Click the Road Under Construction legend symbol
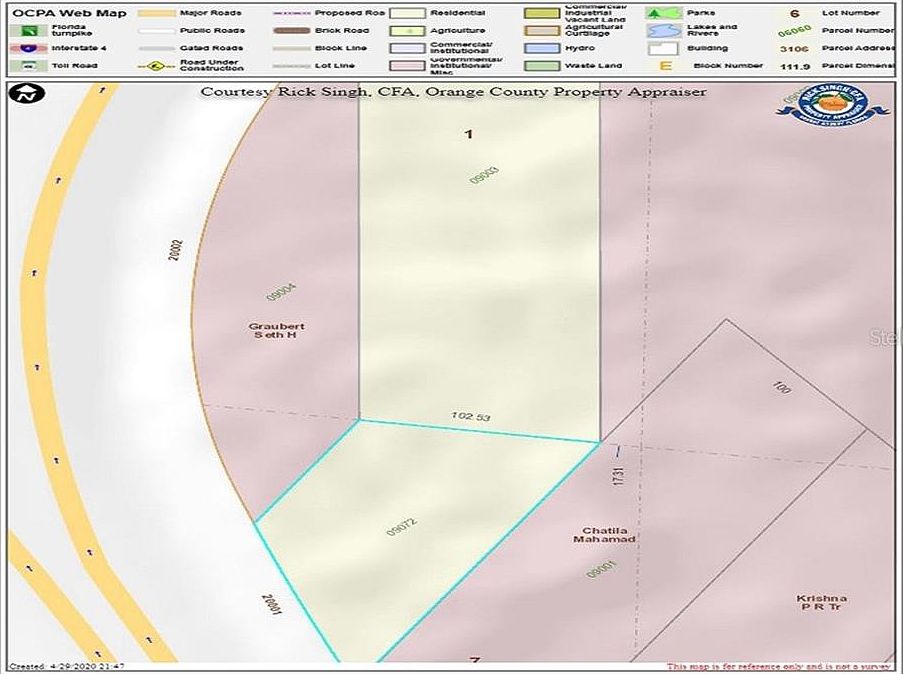This screenshot has width=903, height=674. tap(155, 66)
